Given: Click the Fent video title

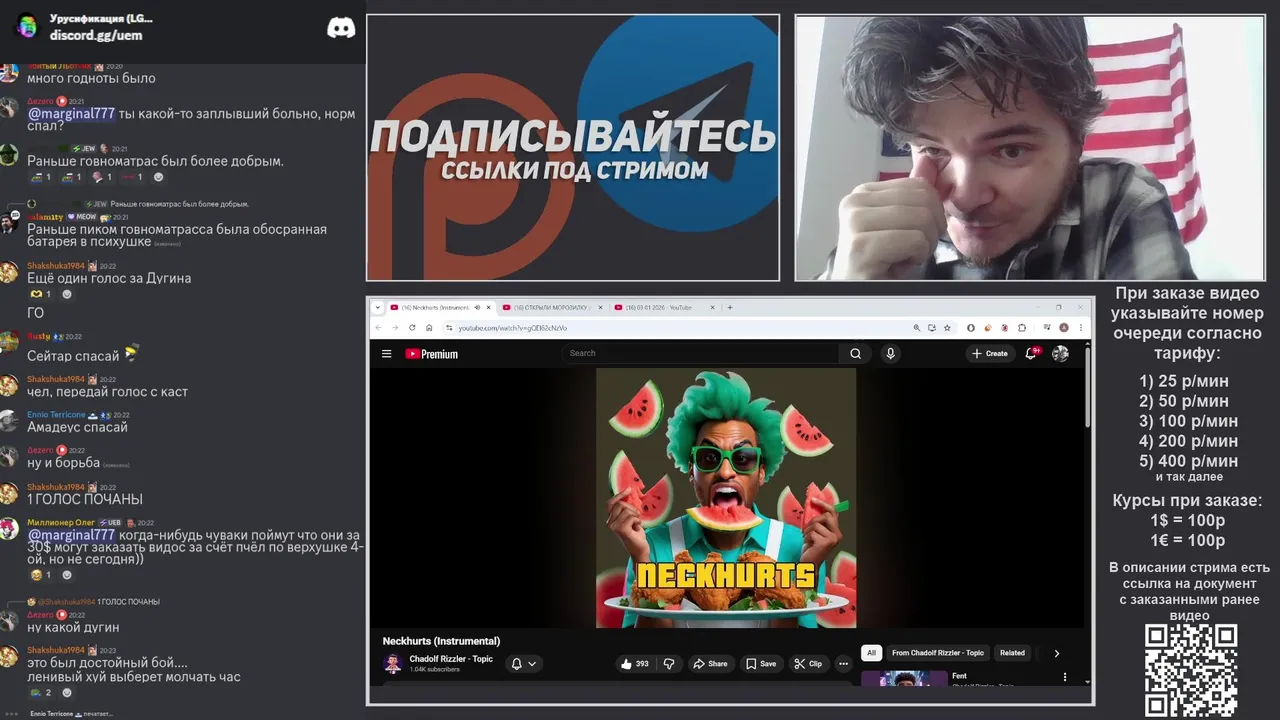Looking at the screenshot, I should coord(959,676).
